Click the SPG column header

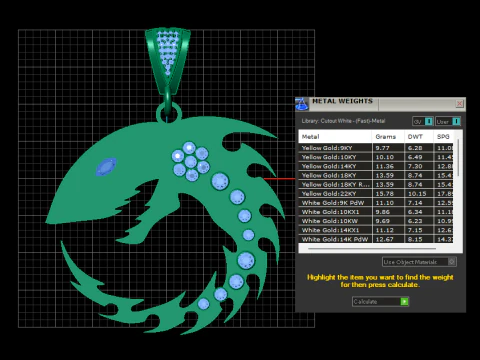(443, 137)
